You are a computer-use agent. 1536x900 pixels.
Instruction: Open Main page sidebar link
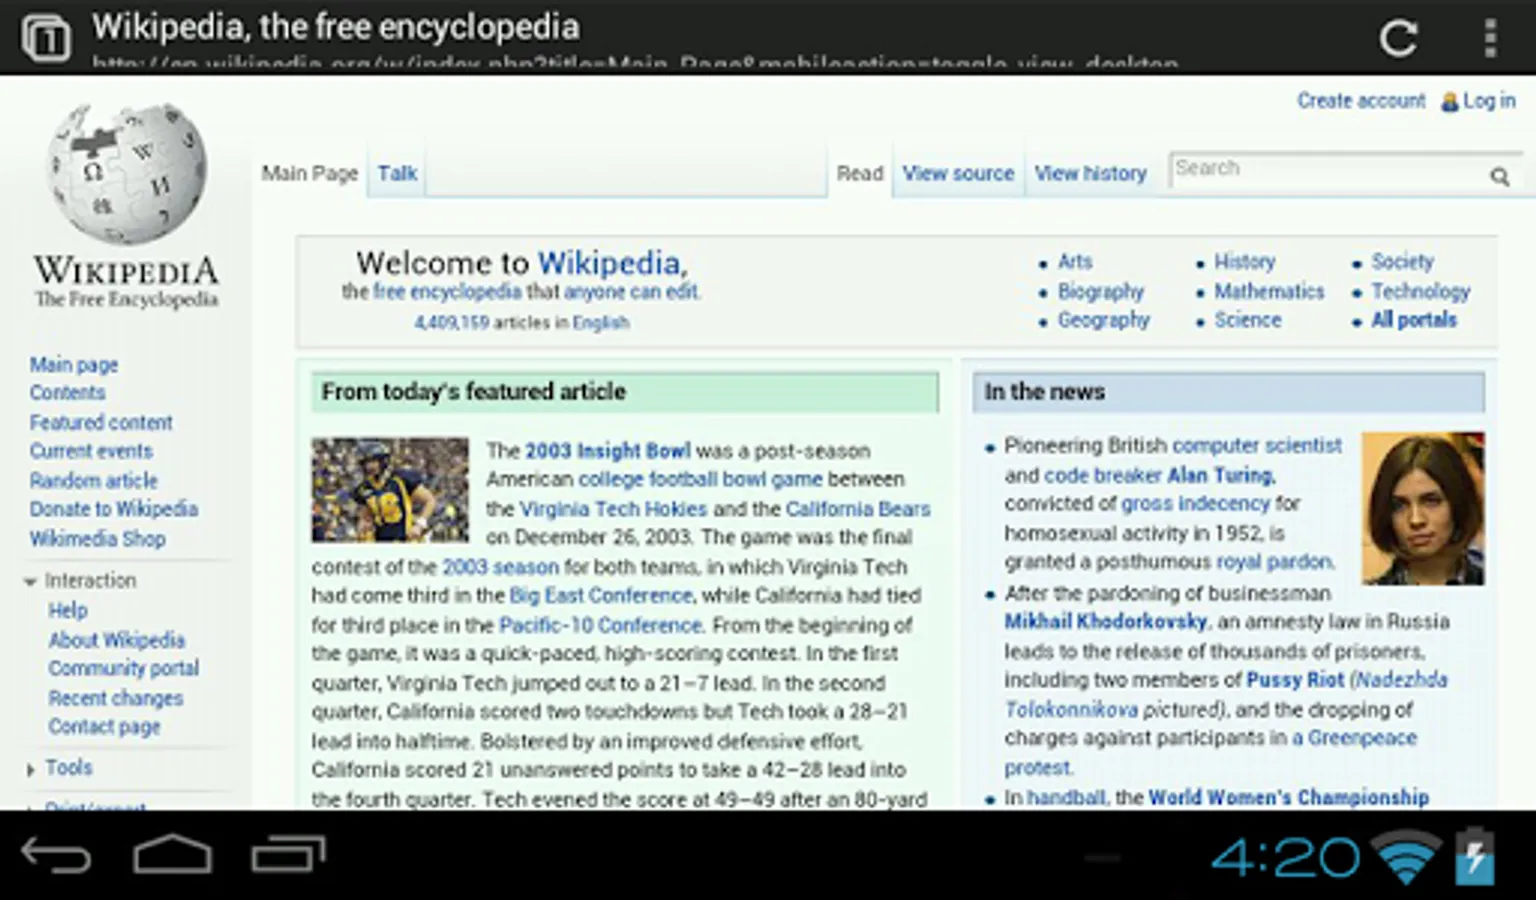[x=74, y=364]
